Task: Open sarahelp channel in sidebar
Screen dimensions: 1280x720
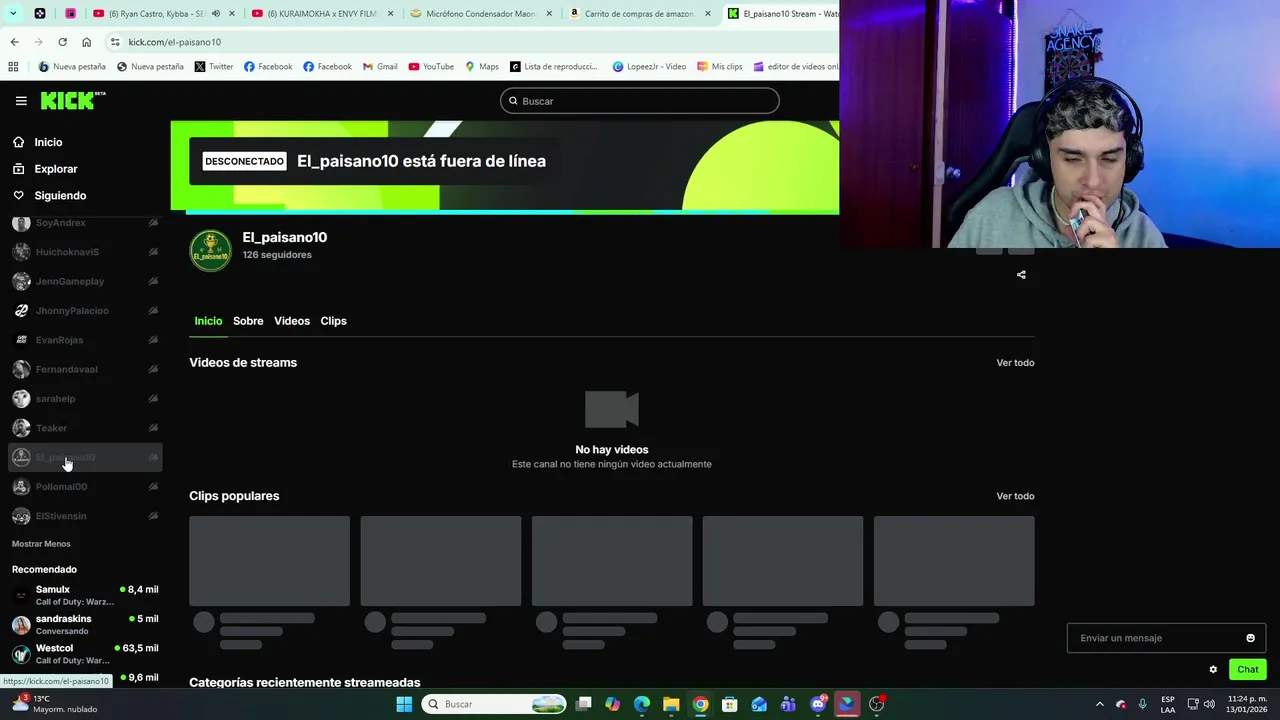Action: (x=85, y=399)
